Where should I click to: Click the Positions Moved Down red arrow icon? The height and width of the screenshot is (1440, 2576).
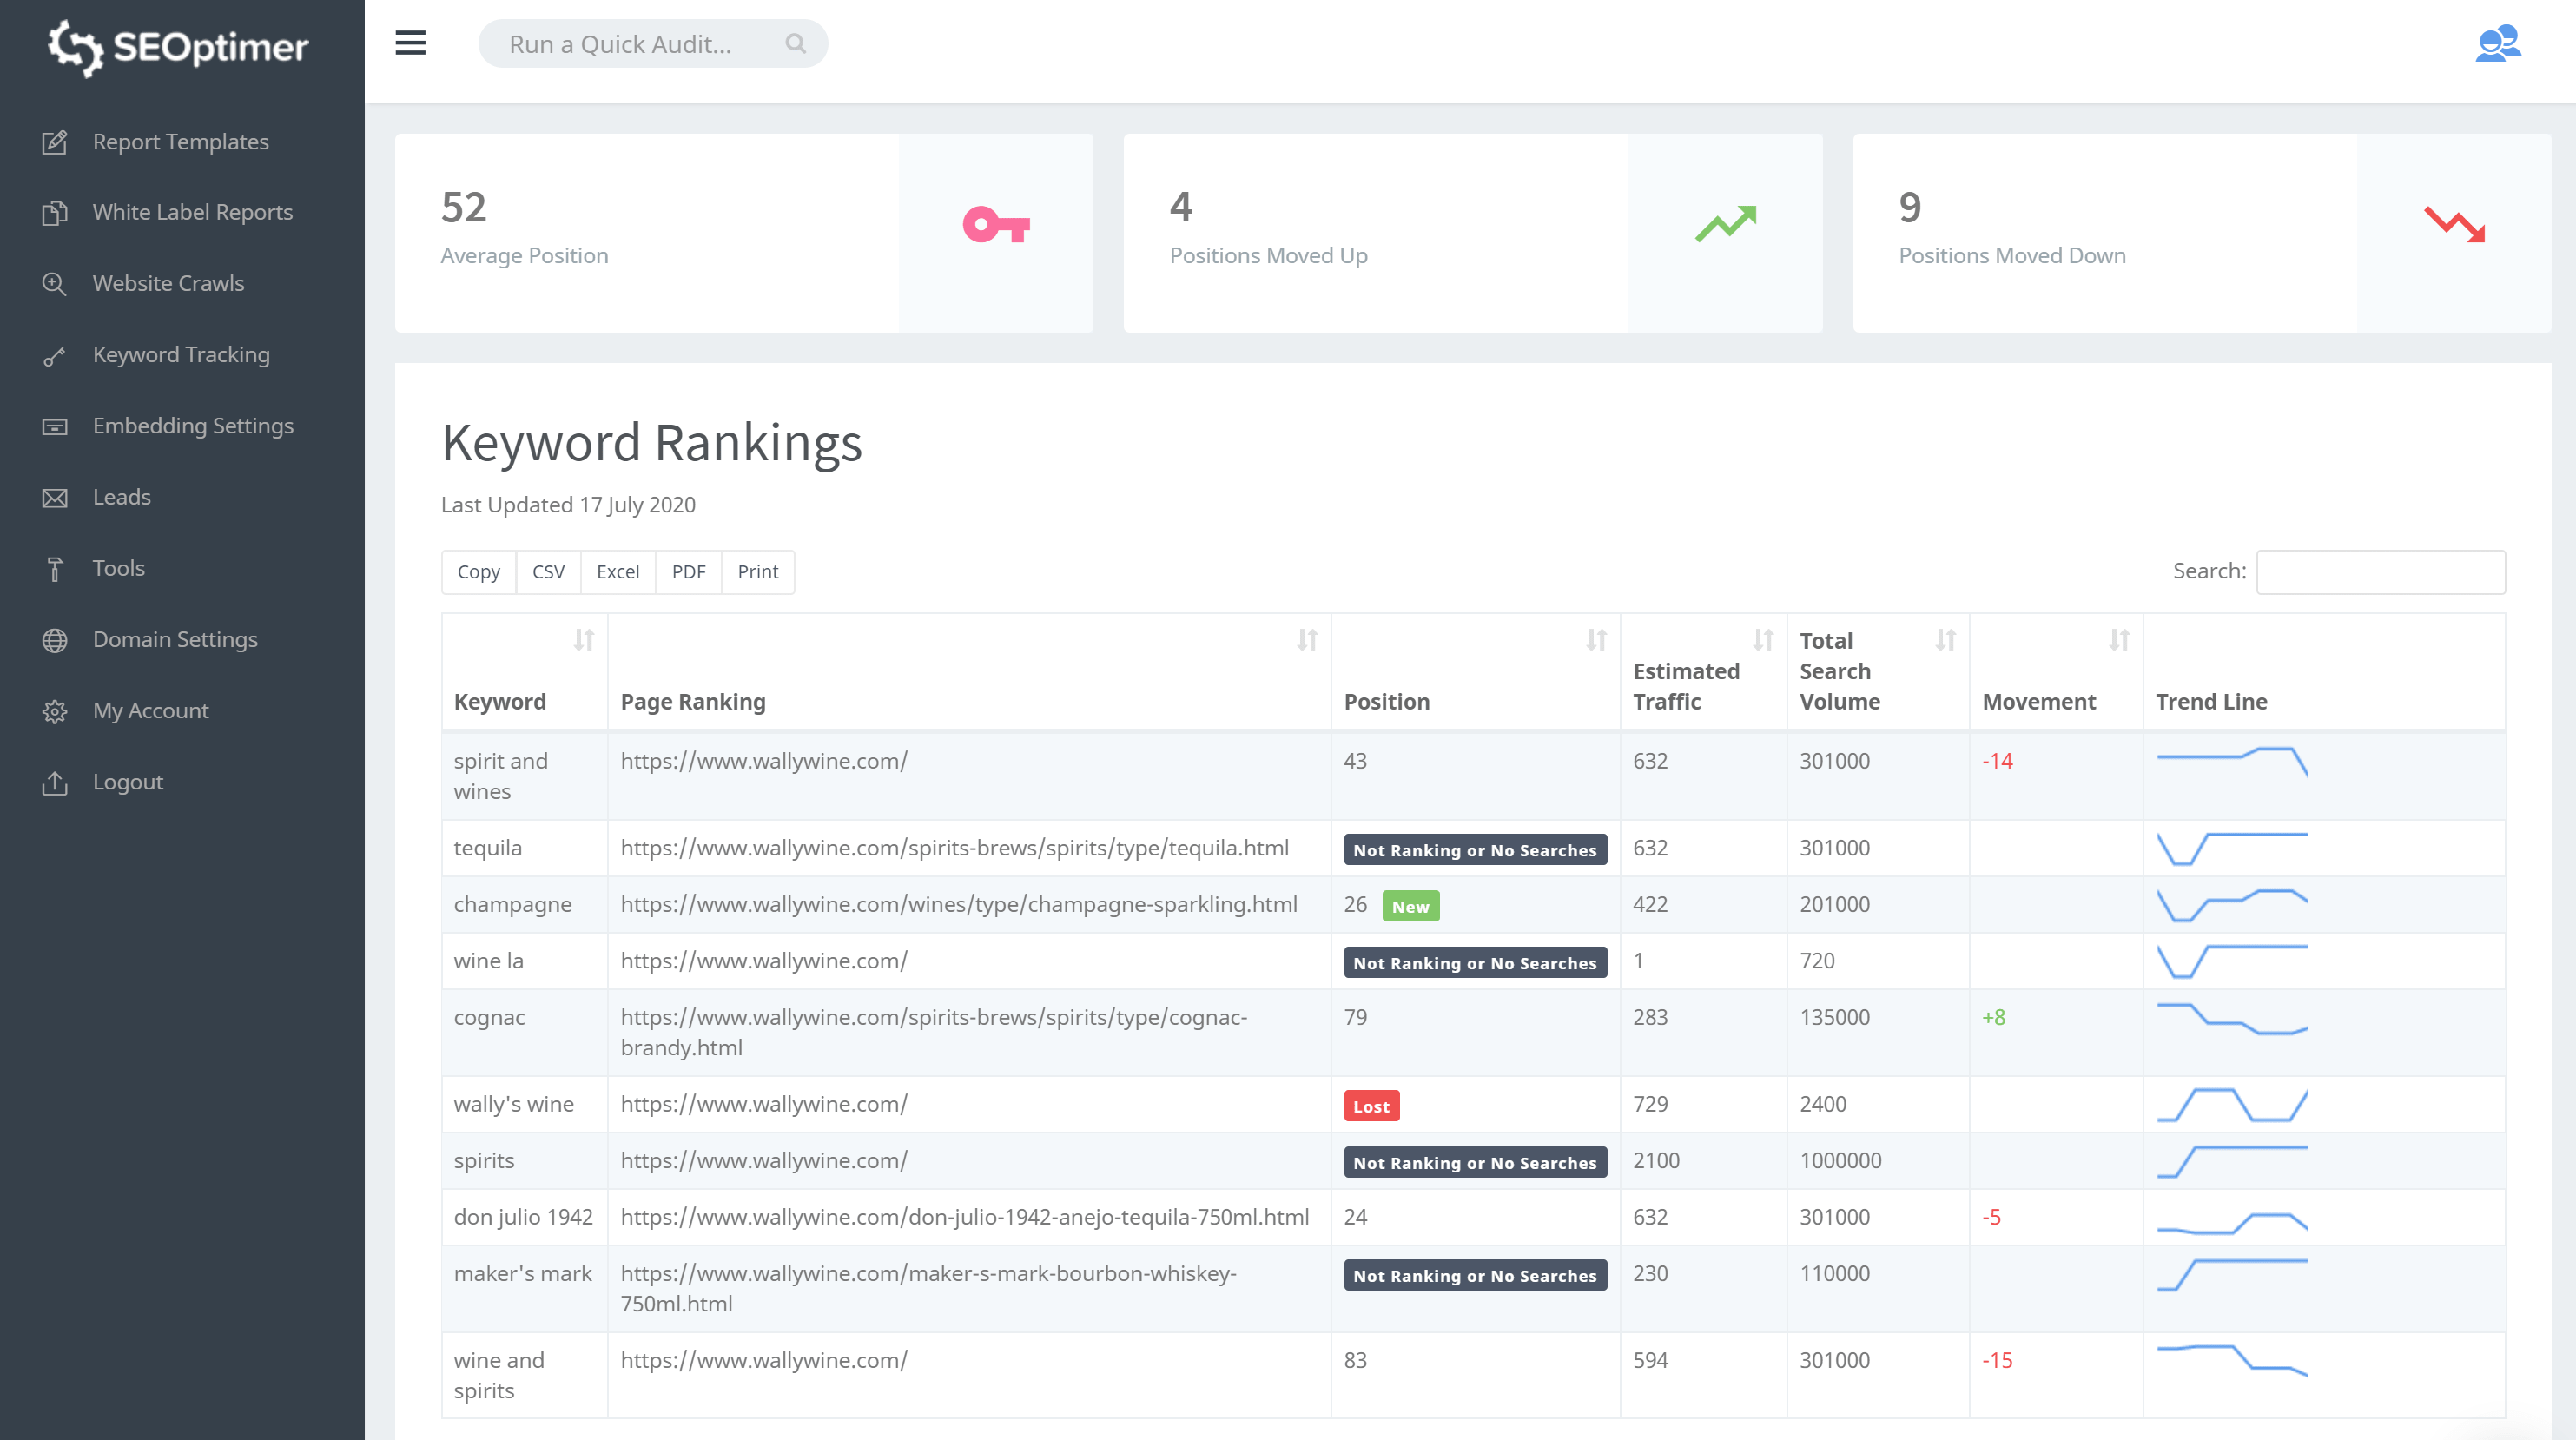click(2455, 227)
